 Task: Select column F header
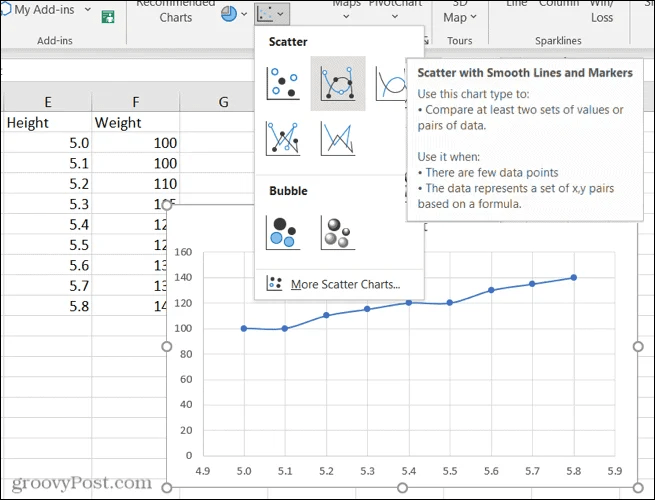[x=135, y=102]
